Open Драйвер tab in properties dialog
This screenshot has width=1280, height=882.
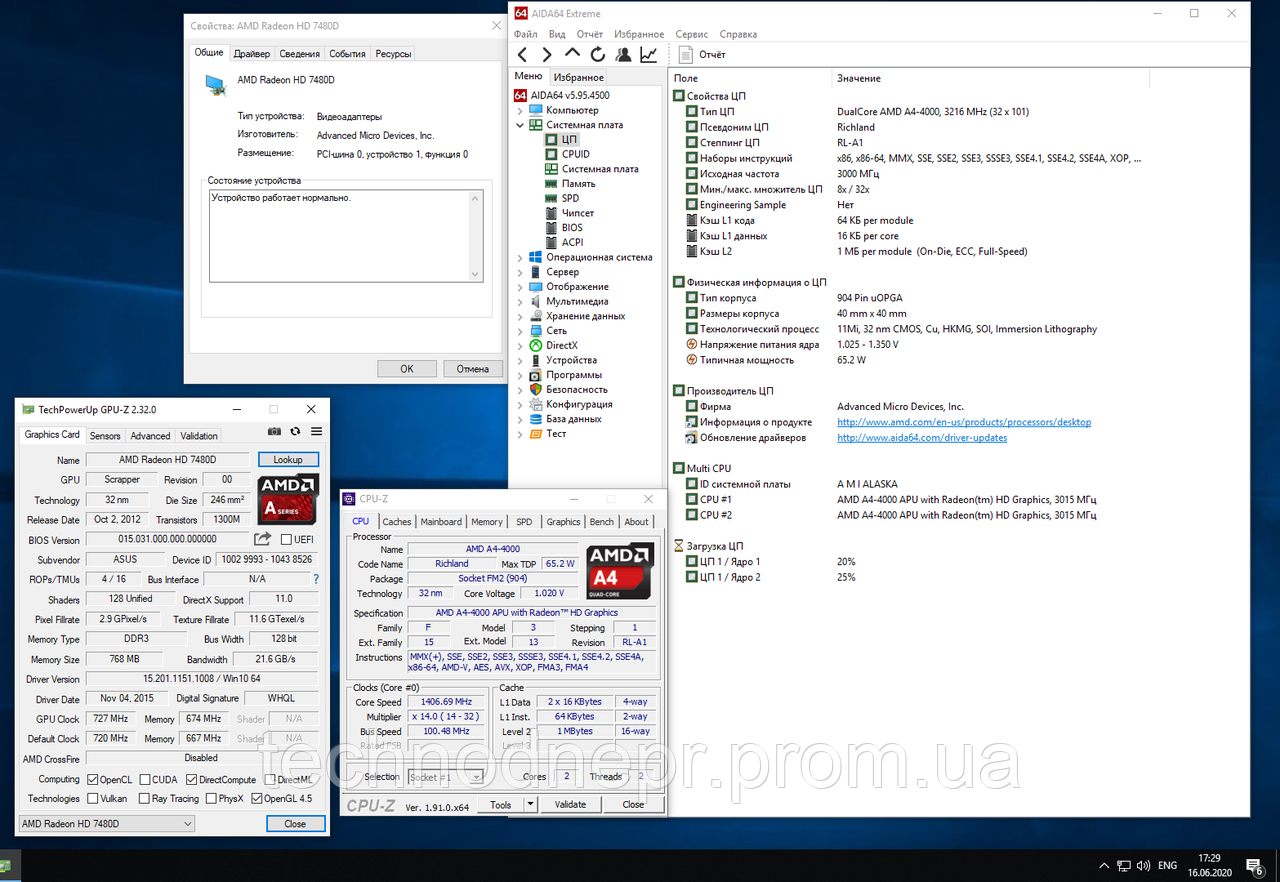coord(251,54)
